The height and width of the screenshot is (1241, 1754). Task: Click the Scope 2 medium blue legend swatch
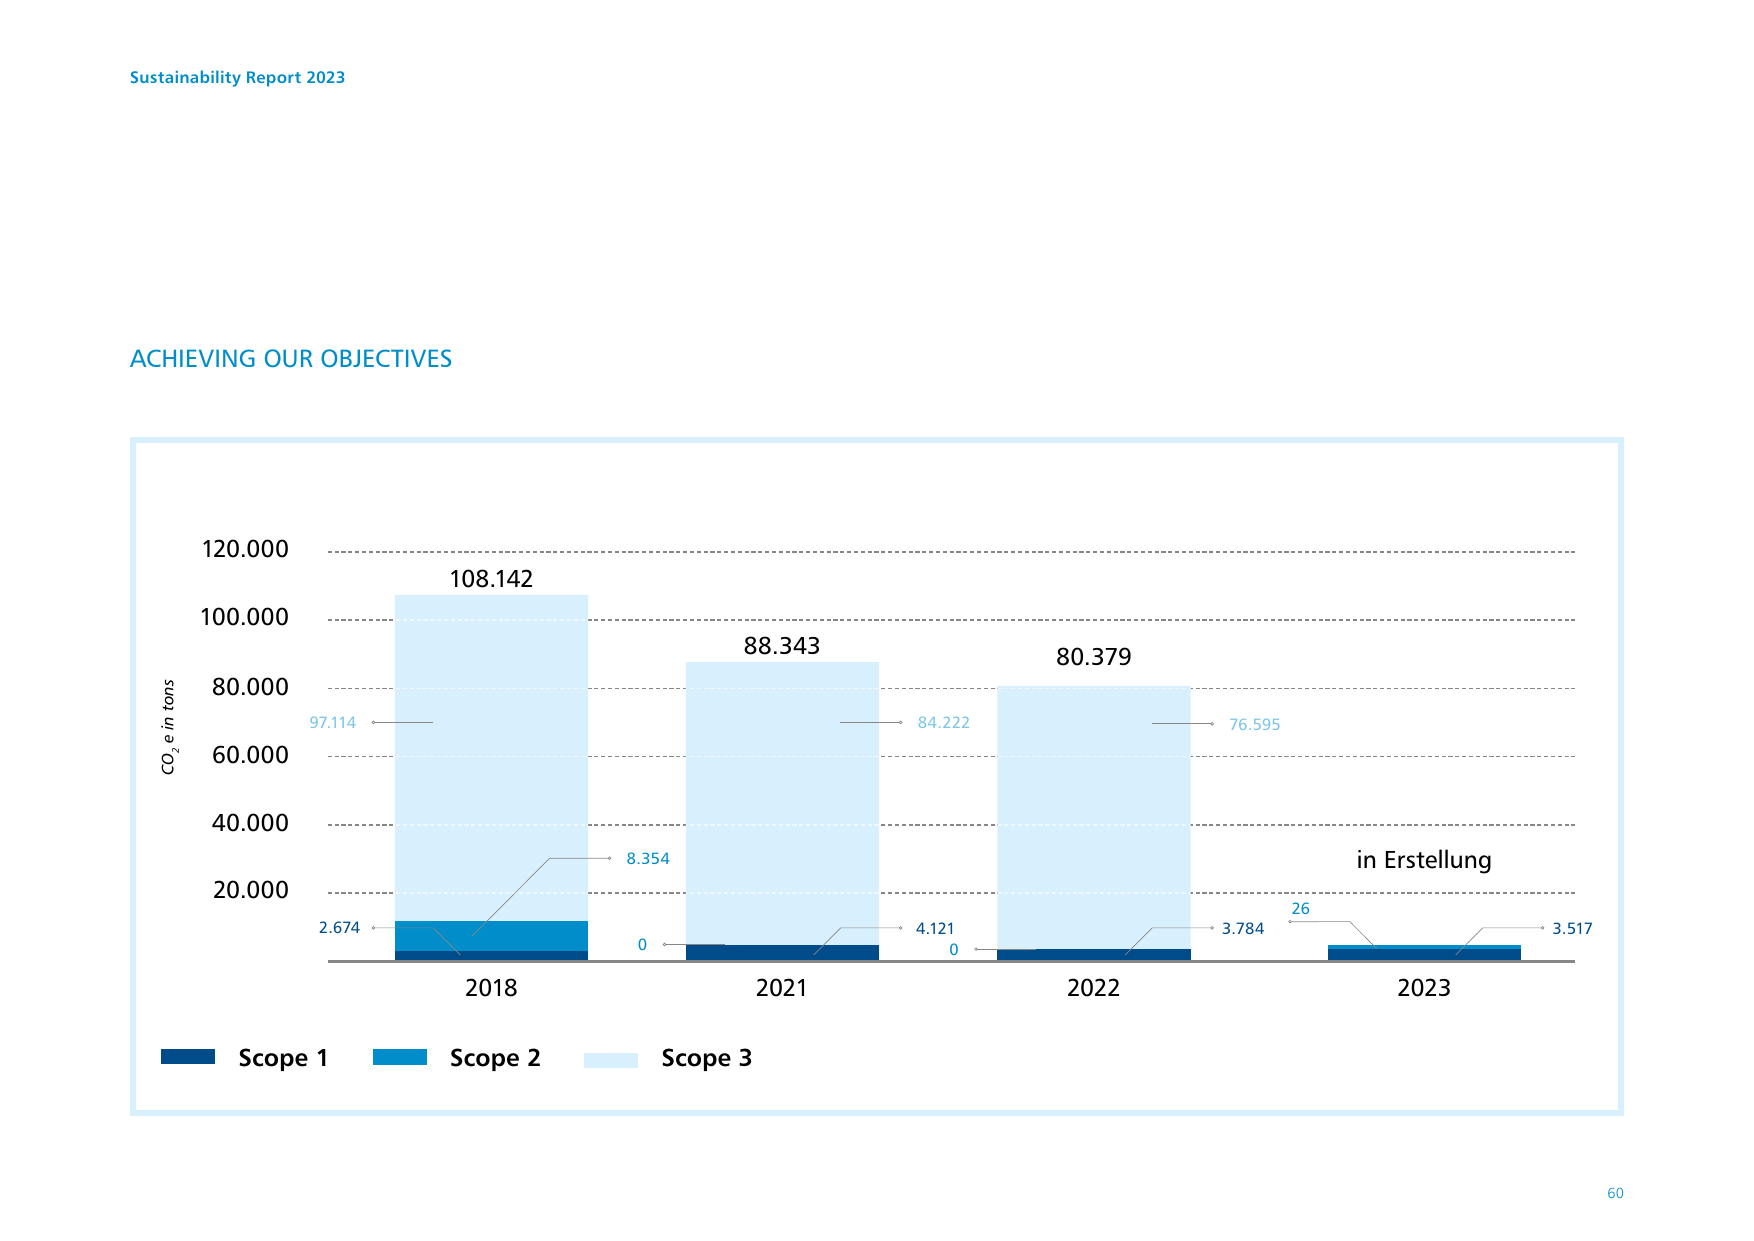click(400, 1057)
